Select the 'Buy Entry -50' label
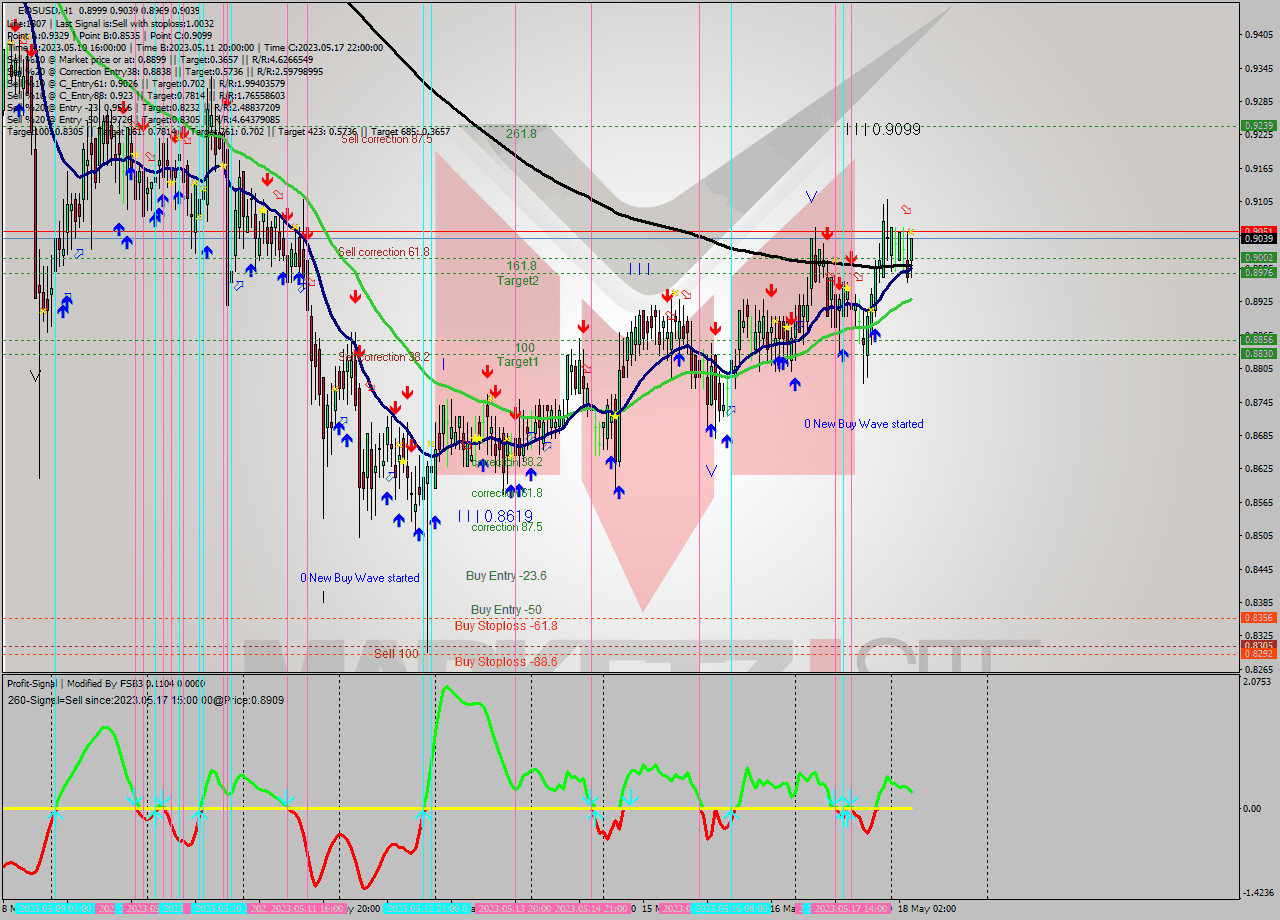 506,610
